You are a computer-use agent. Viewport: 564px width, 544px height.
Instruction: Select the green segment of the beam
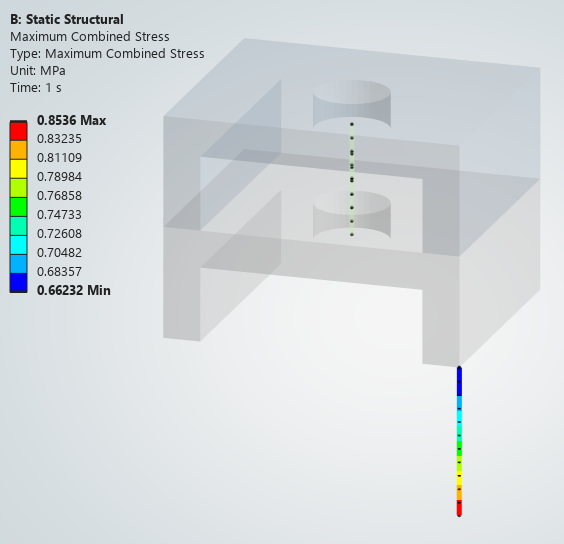tap(459, 448)
